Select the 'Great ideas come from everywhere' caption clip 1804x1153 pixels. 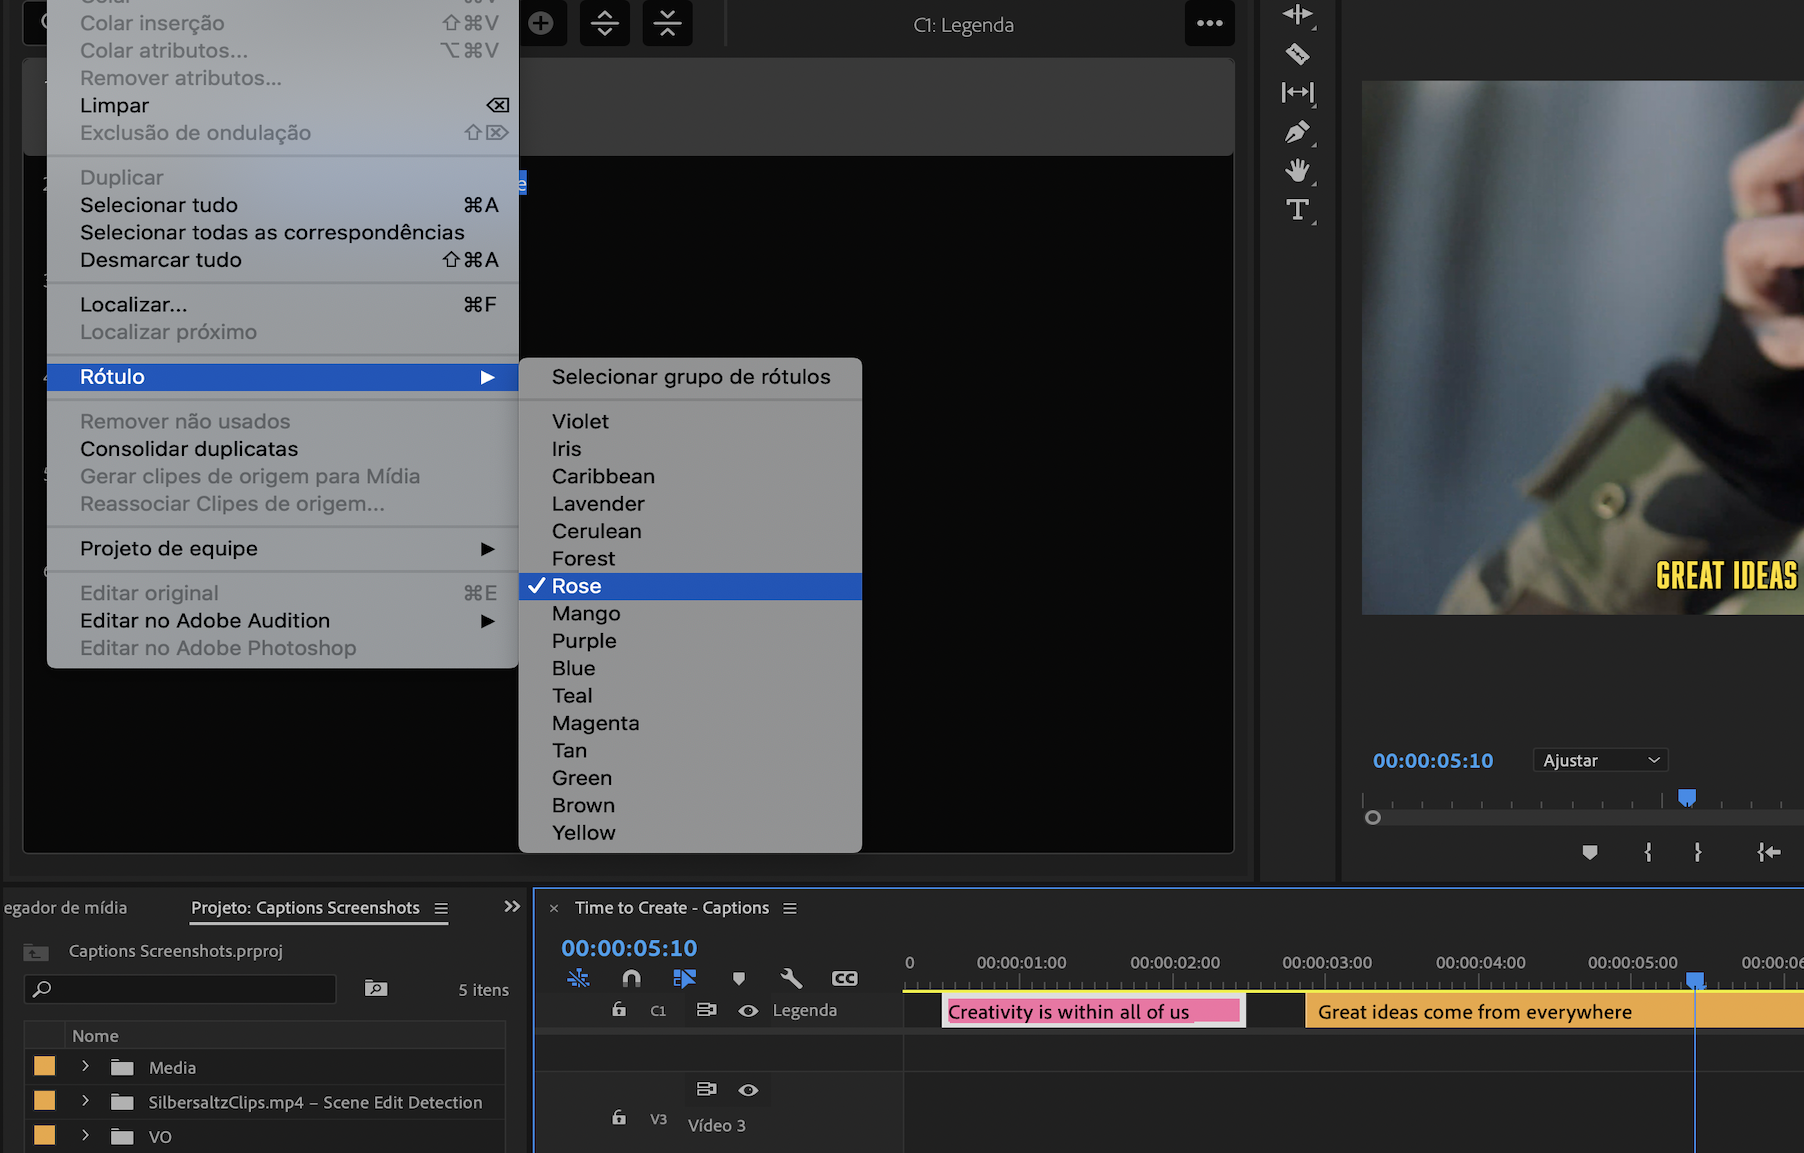point(1555,1012)
